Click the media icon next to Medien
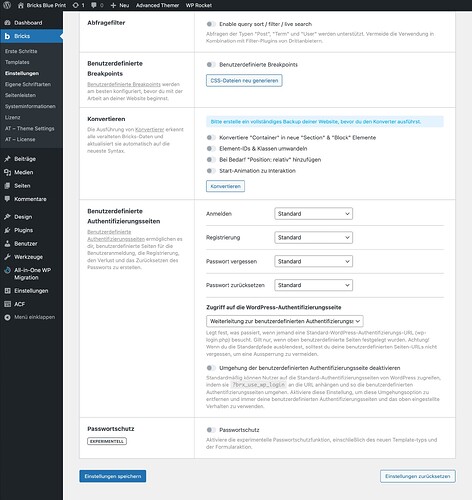Viewport: 472px width, 500px height. pyautogui.click(x=7, y=172)
